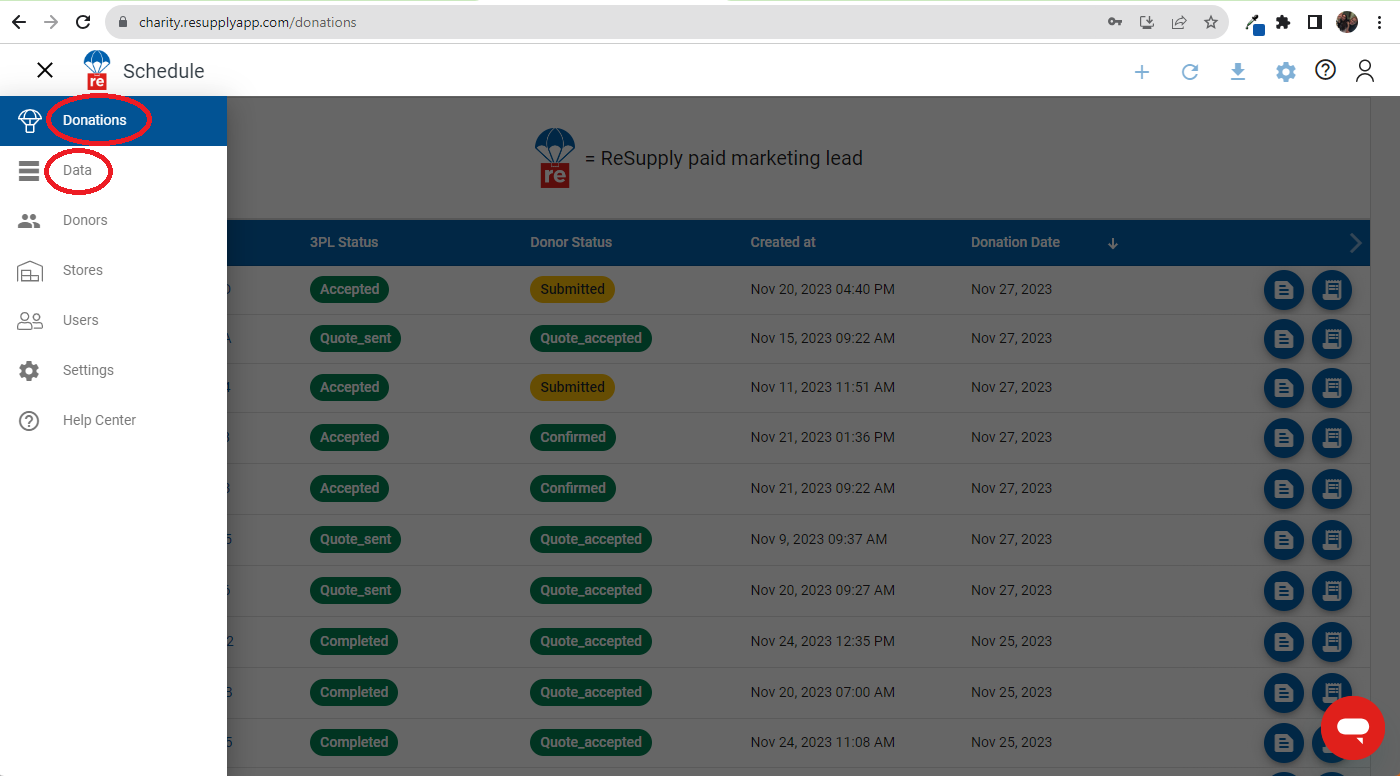The height and width of the screenshot is (776, 1400).
Task: Download the donations list via the download icon
Action: [x=1238, y=72]
